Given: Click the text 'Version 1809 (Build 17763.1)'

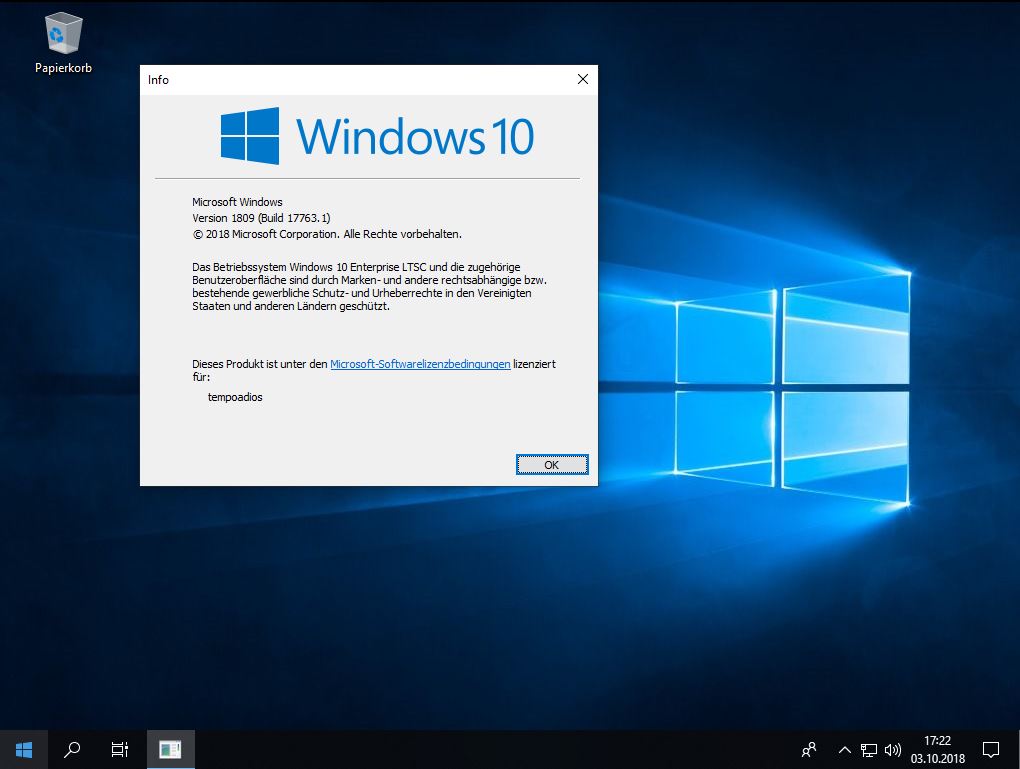Looking at the screenshot, I should [262, 218].
